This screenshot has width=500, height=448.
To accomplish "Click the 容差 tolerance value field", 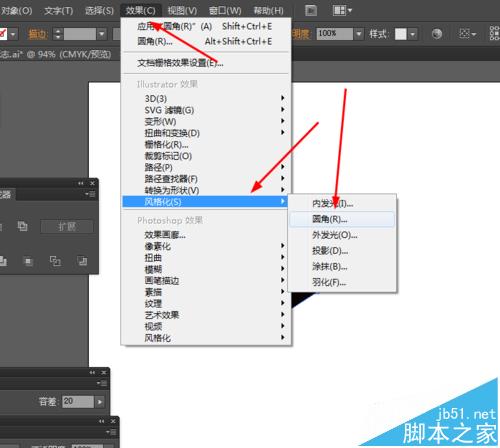I will 78,402.
